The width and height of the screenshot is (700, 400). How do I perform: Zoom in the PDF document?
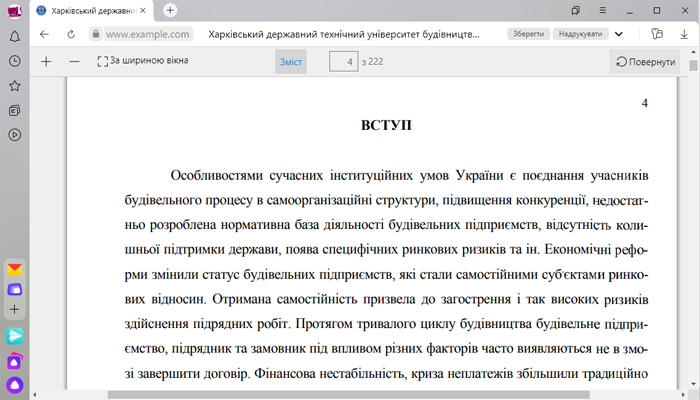pos(46,62)
